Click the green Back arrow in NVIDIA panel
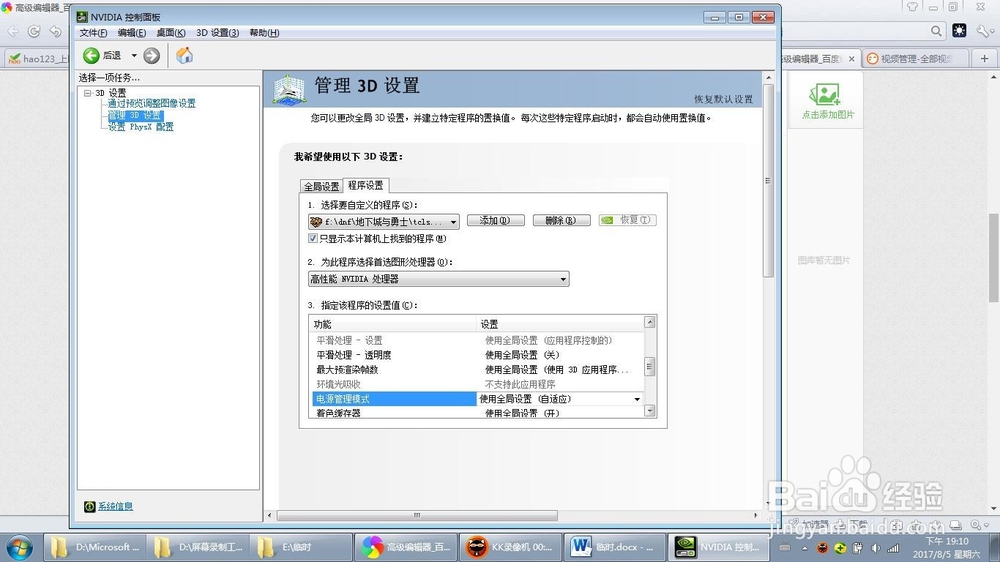The width and height of the screenshot is (1000, 562). coord(91,55)
